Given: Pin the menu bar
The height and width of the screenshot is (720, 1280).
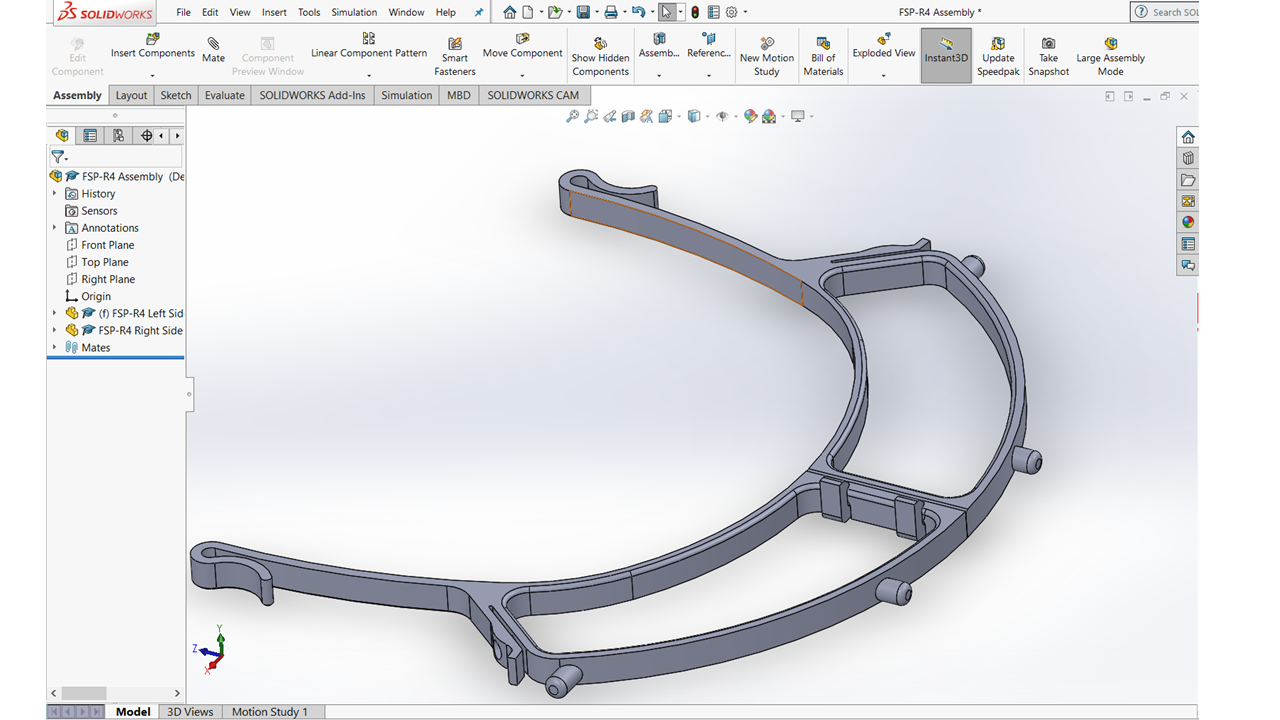Looking at the screenshot, I should (x=478, y=12).
